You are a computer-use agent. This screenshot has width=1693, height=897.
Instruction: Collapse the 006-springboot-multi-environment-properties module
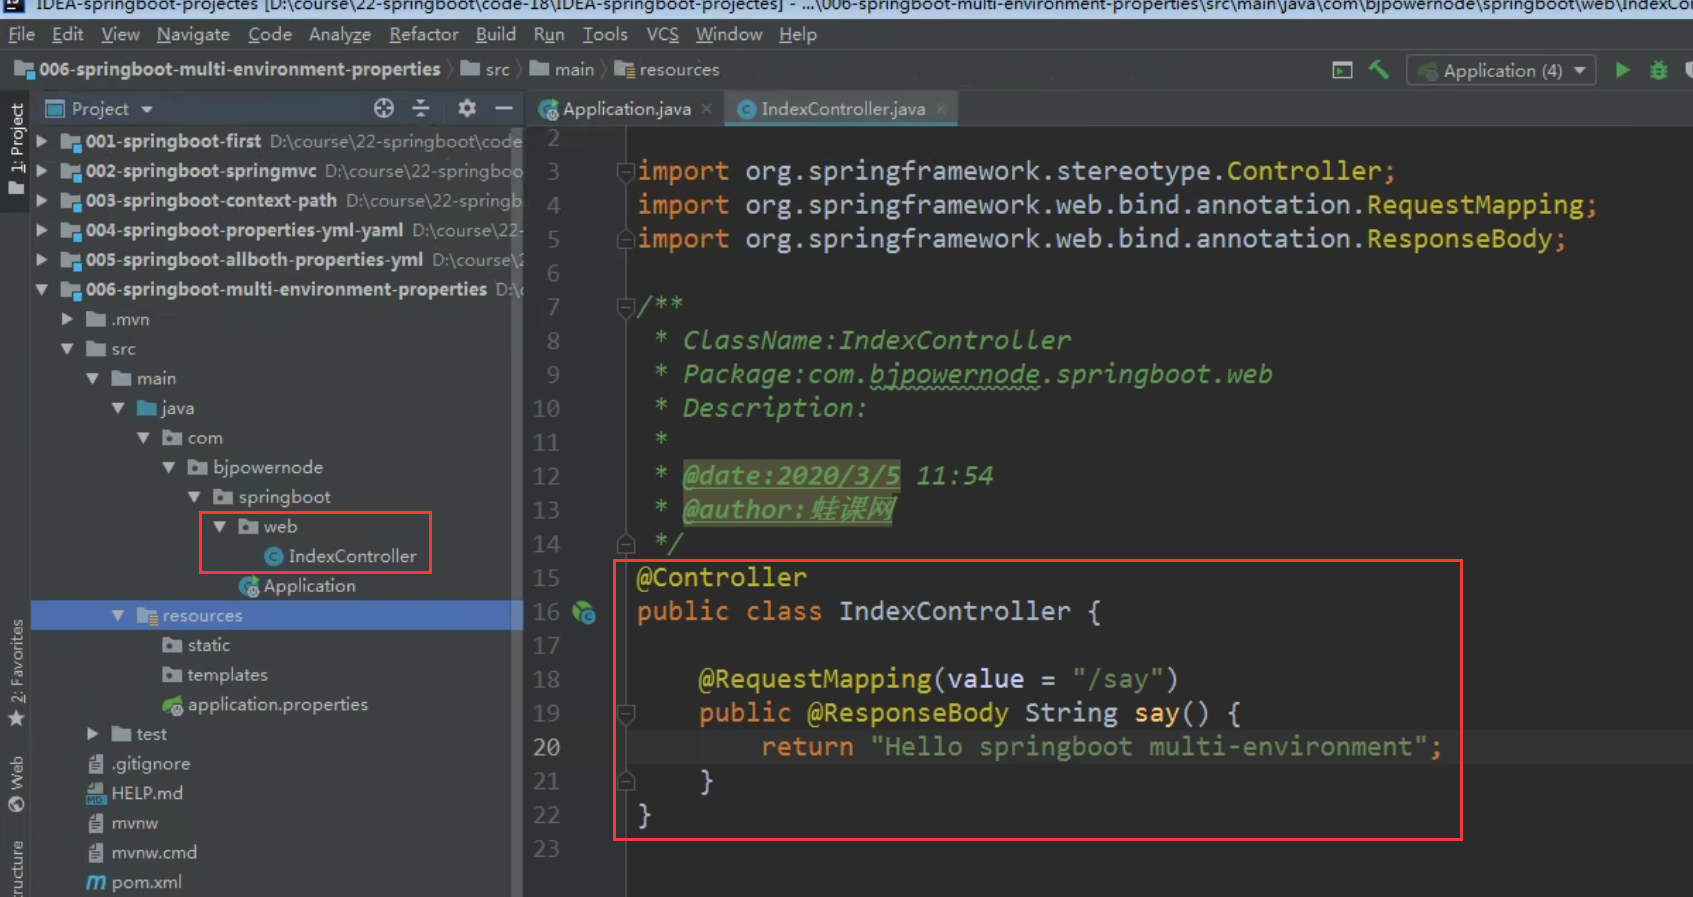point(42,289)
